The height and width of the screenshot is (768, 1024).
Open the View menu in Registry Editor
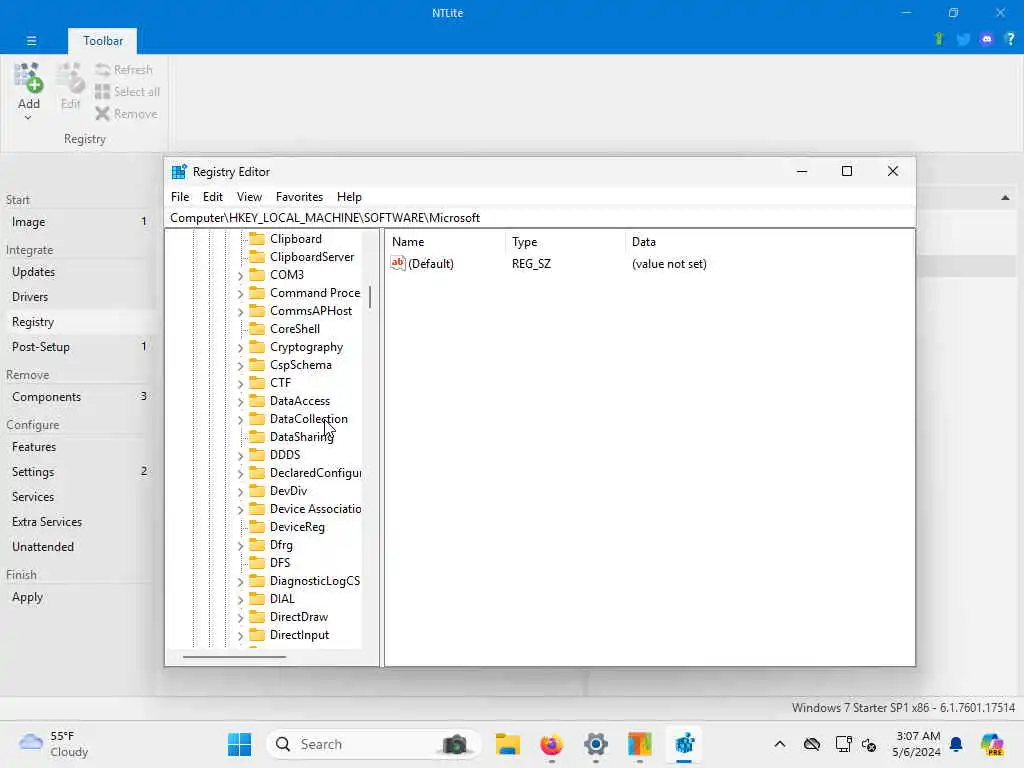[249, 197]
